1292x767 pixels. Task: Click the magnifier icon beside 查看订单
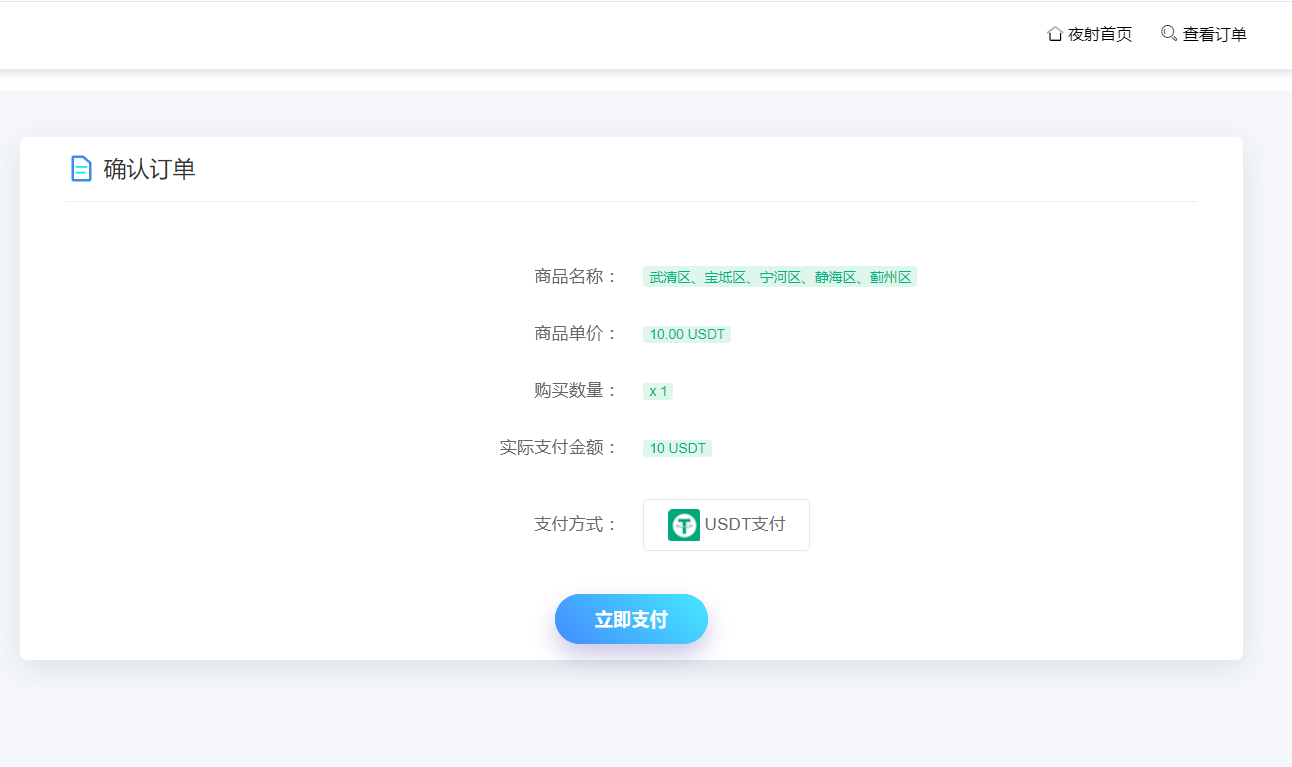[x=1168, y=33]
